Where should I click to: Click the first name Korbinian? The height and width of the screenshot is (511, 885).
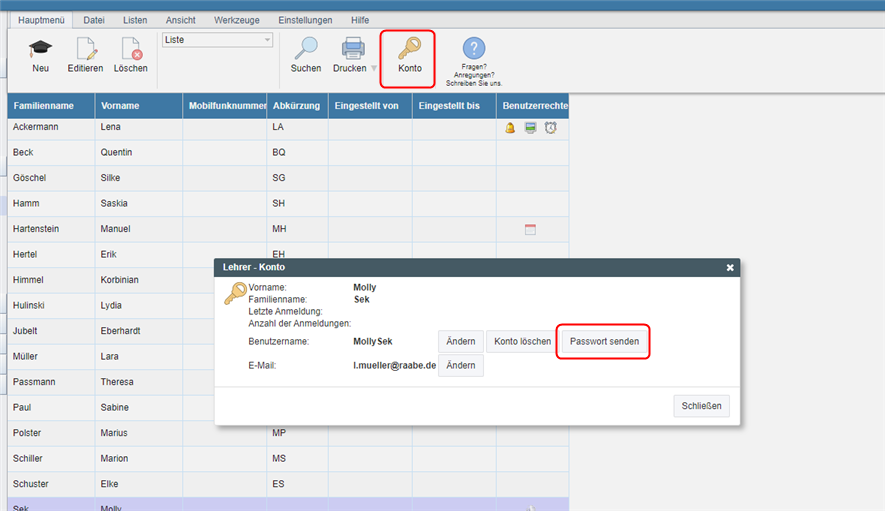pyautogui.click(x=119, y=279)
